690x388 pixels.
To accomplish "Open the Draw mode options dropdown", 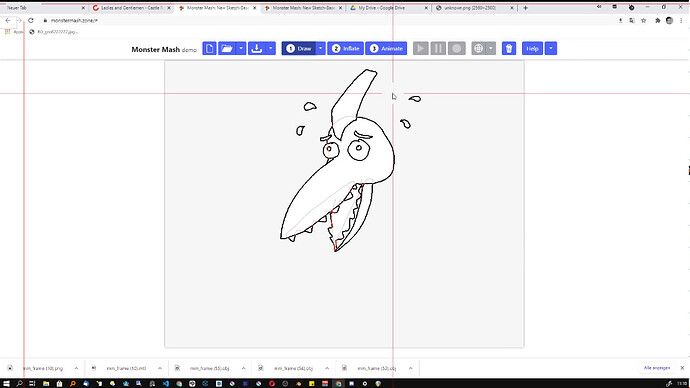I will pos(321,48).
